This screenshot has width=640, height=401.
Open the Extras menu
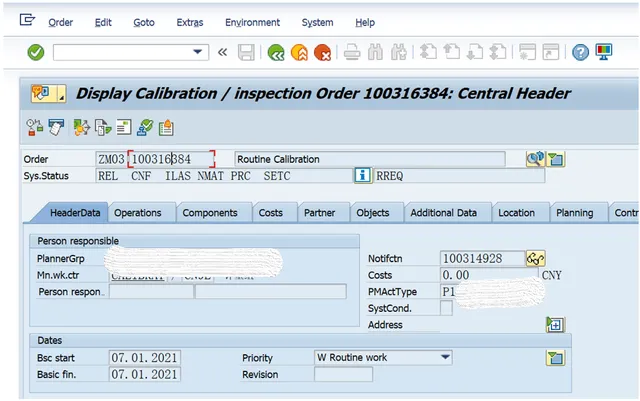(190, 22)
